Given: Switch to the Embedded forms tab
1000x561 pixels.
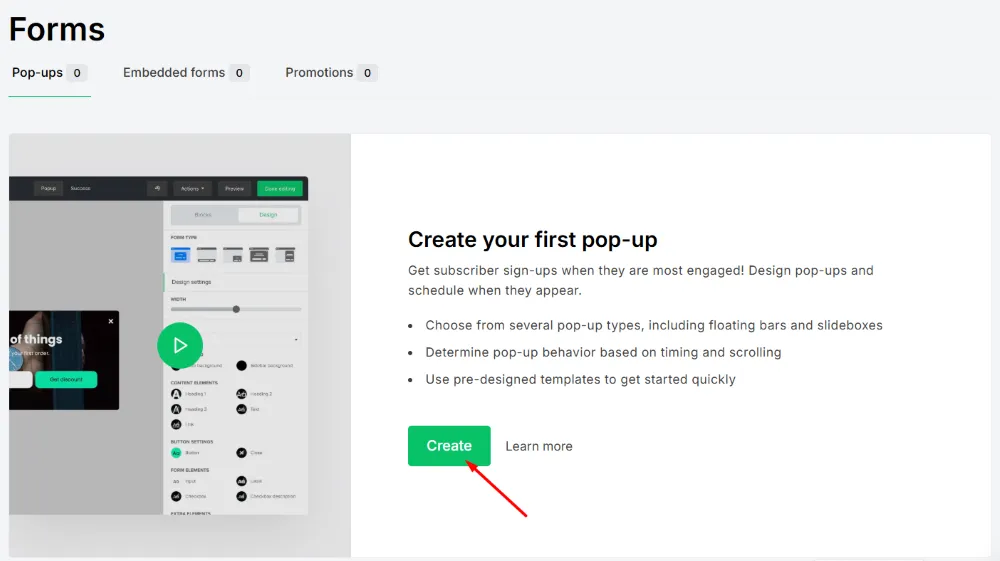Looking at the screenshot, I should (x=174, y=73).
